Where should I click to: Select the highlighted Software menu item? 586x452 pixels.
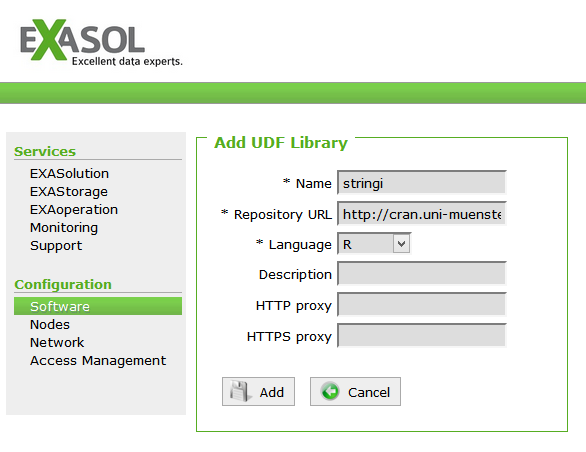[98, 306]
